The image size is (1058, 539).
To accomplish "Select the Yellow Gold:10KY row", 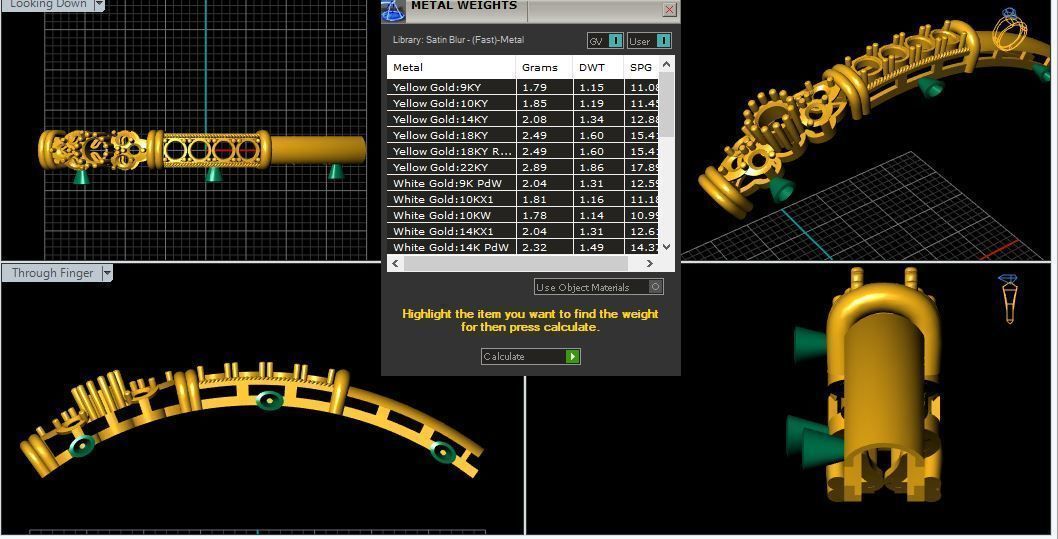I will pos(523,103).
